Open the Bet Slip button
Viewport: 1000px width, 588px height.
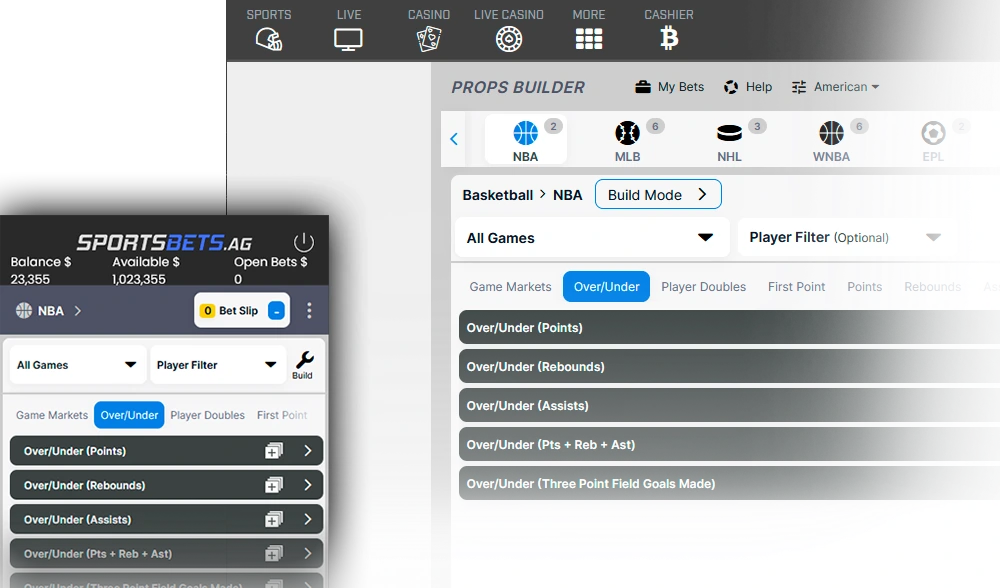[x=242, y=311]
